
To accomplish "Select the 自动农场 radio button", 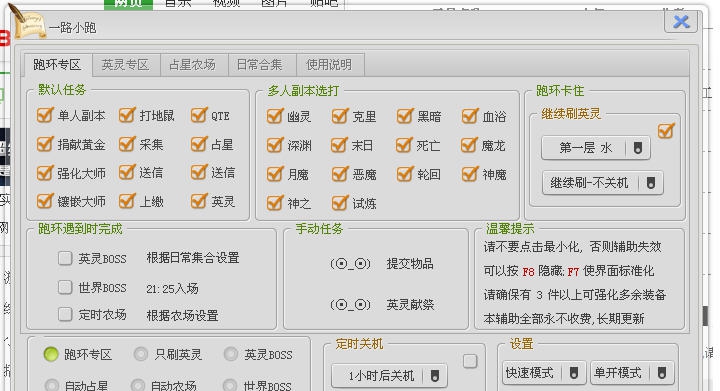I will [138, 385].
